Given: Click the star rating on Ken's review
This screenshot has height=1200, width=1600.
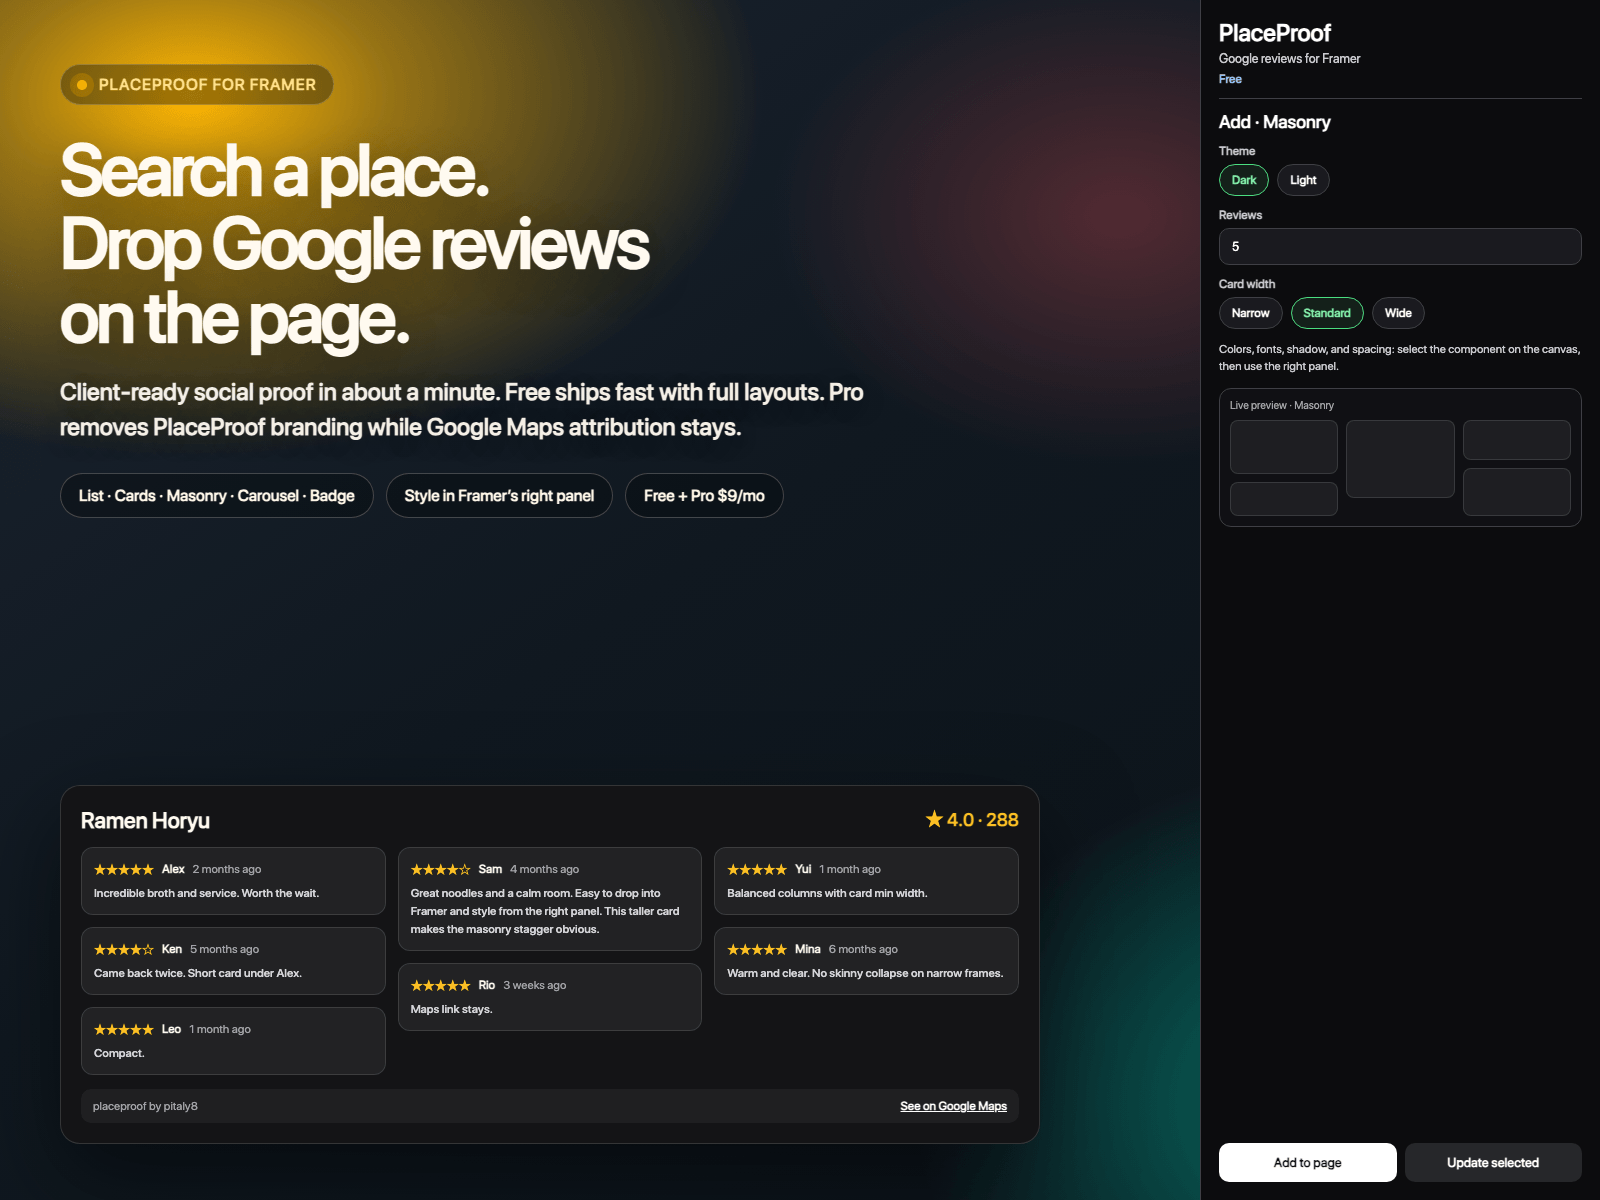Looking at the screenshot, I should (x=124, y=950).
